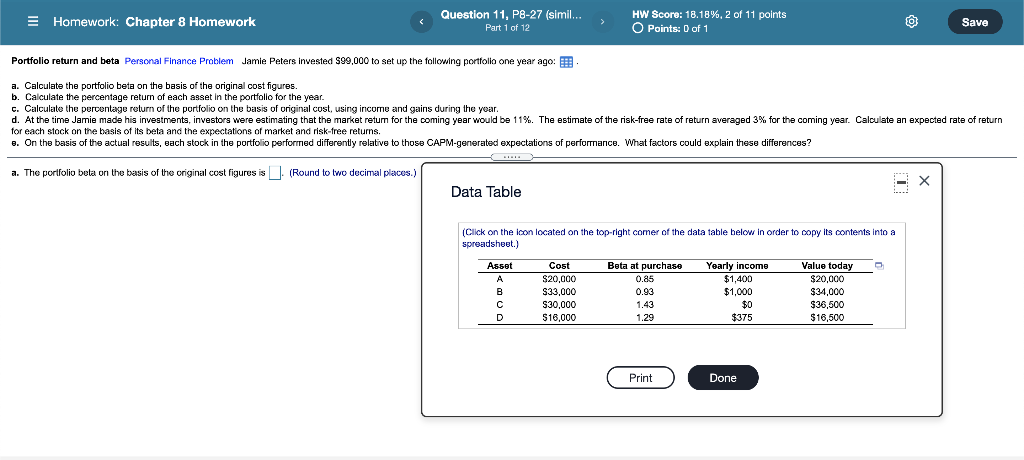The image size is (1024, 460).
Task: Select Asset B cost $33,000 cell
Action: (559, 292)
